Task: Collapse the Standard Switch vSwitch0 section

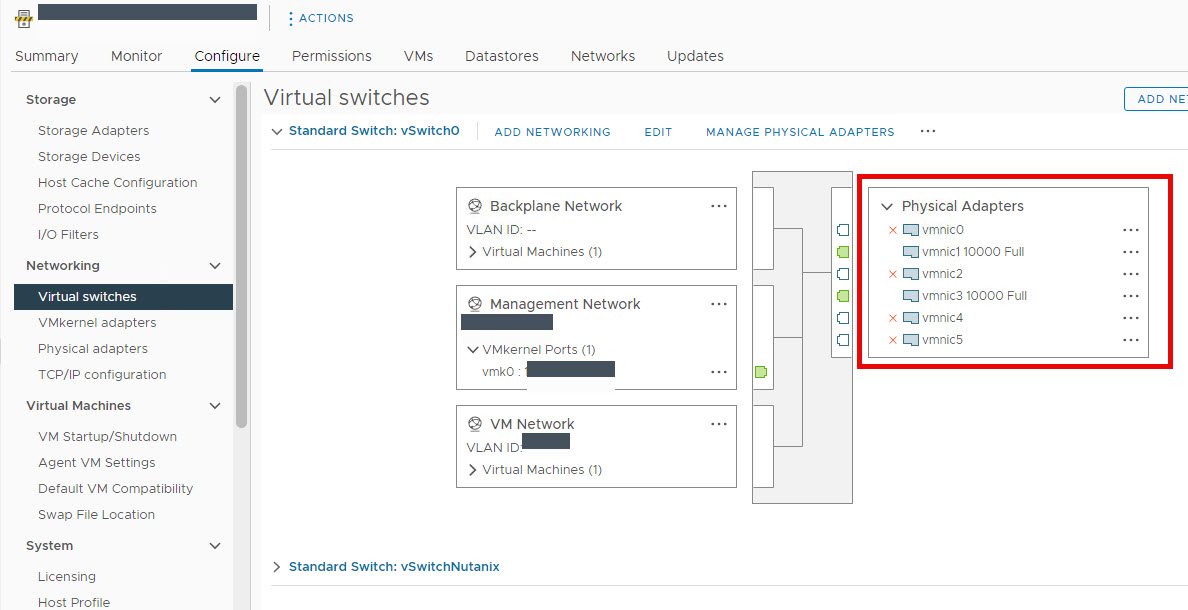Action: [277, 131]
